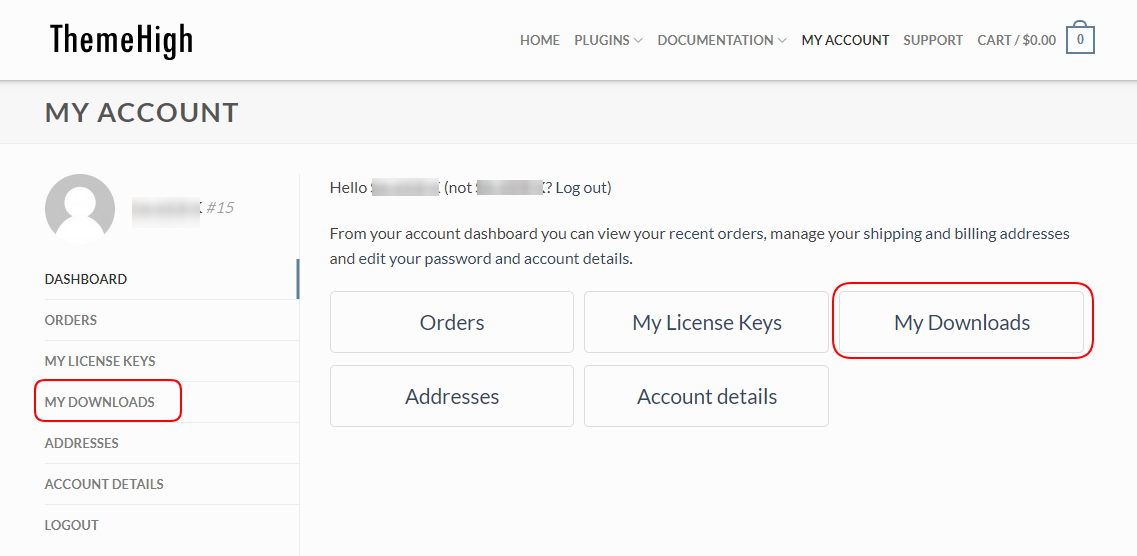Click LOGOUT in the sidebar
Viewport: 1137px width, 556px height.
(71, 525)
